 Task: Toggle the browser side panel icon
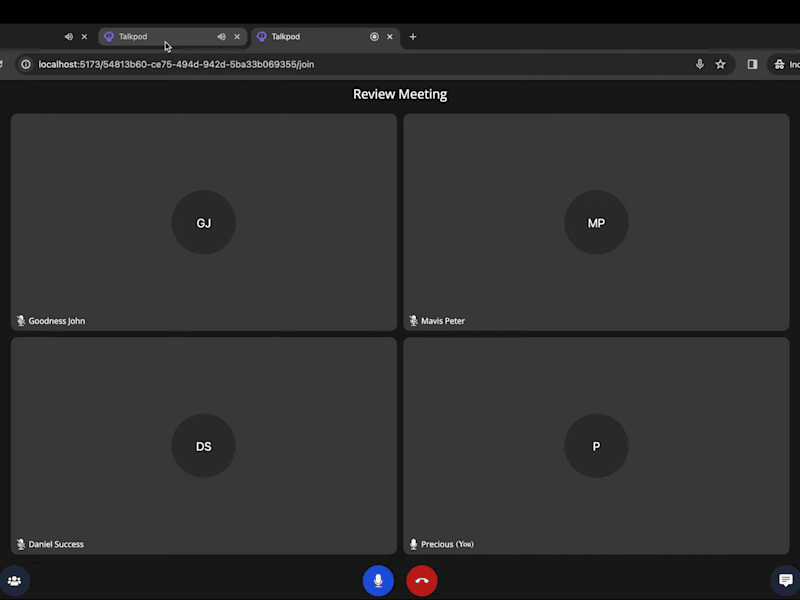tap(752, 64)
